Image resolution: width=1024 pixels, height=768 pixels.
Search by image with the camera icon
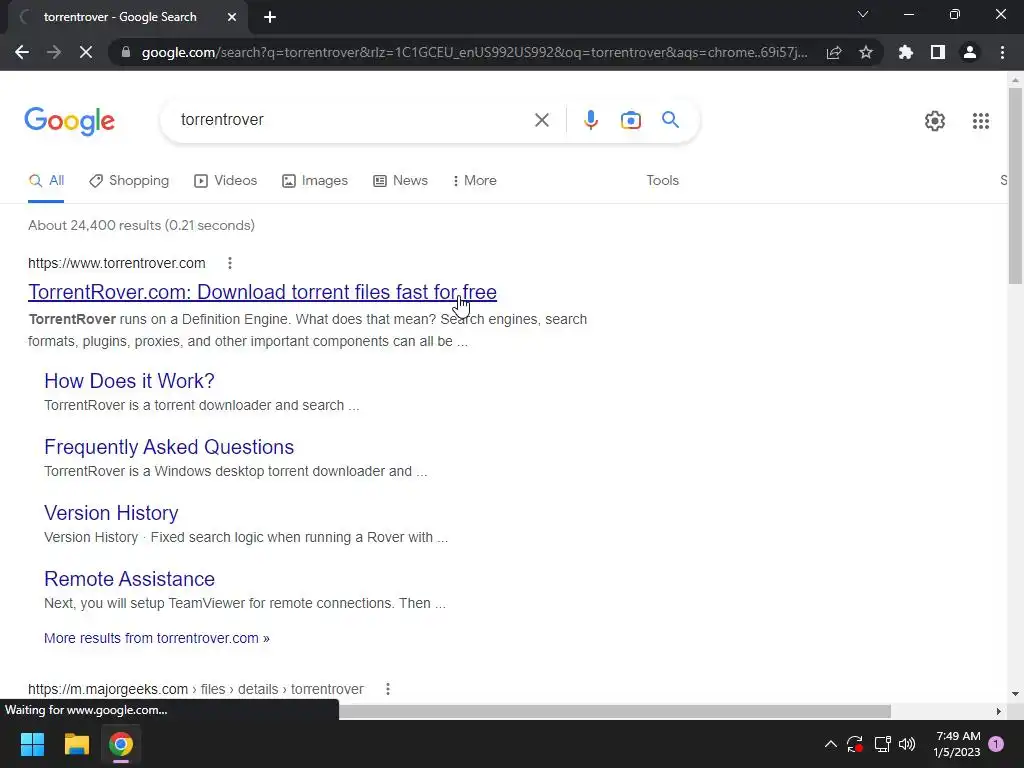[x=630, y=120]
